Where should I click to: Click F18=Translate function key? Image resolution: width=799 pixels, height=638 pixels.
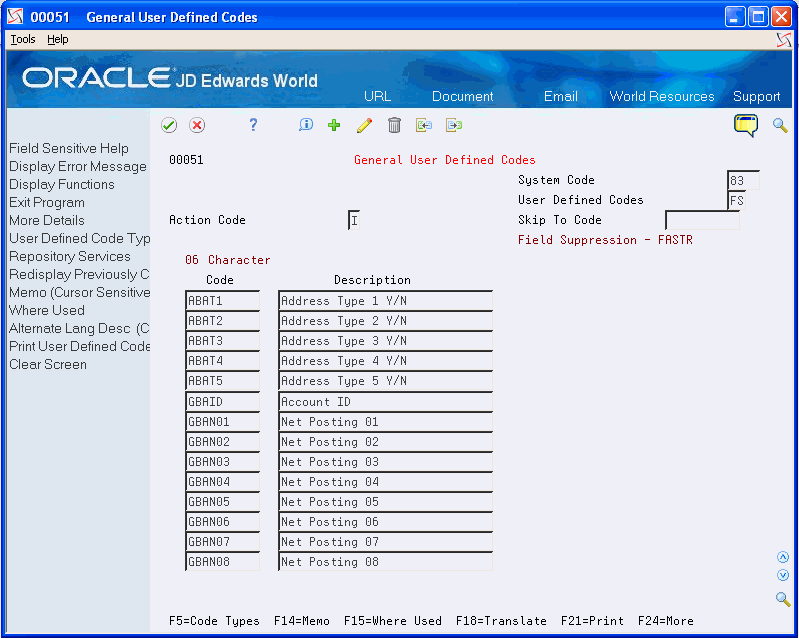(x=501, y=621)
